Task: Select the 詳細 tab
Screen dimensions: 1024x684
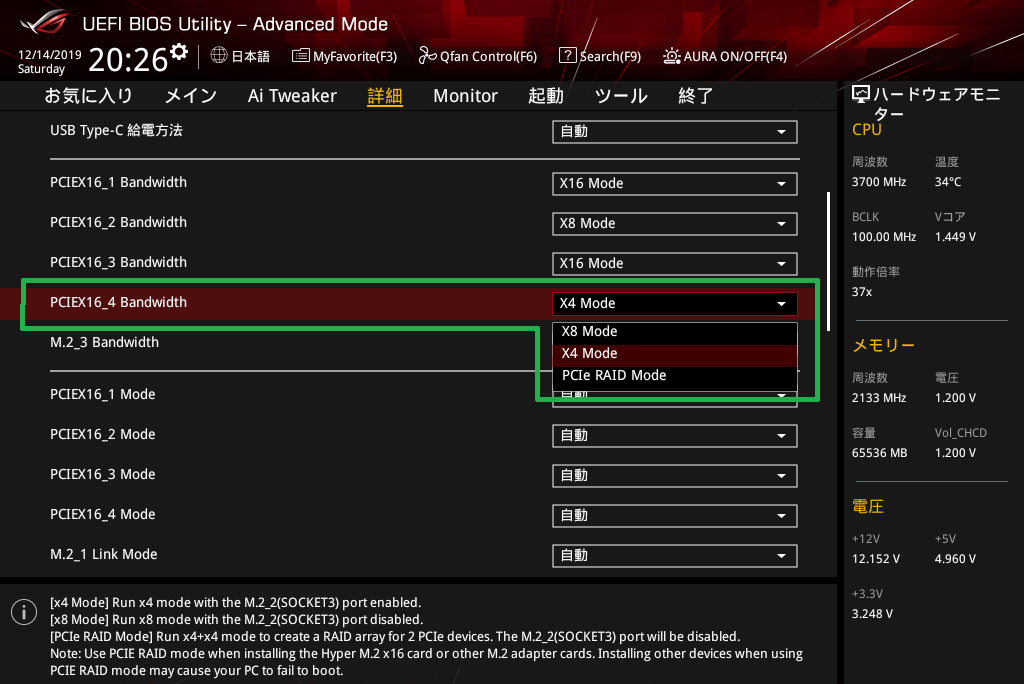Action: click(385, 95)
